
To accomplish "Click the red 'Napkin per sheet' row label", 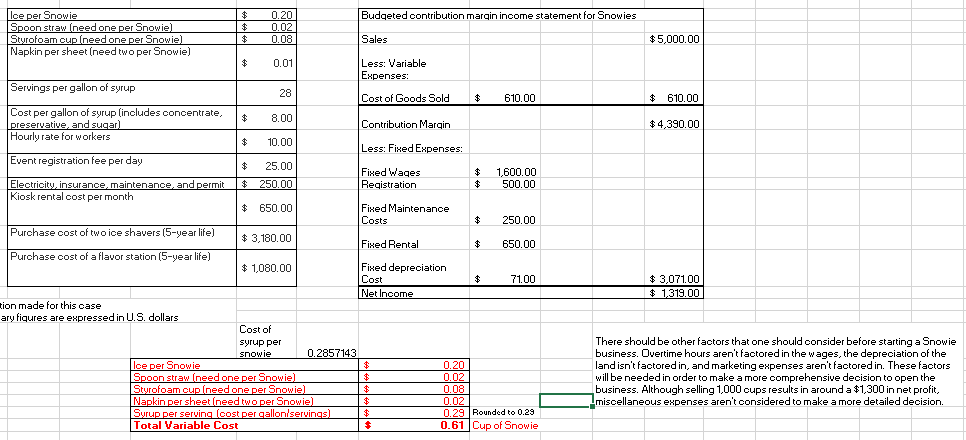I will coord(245,401).
